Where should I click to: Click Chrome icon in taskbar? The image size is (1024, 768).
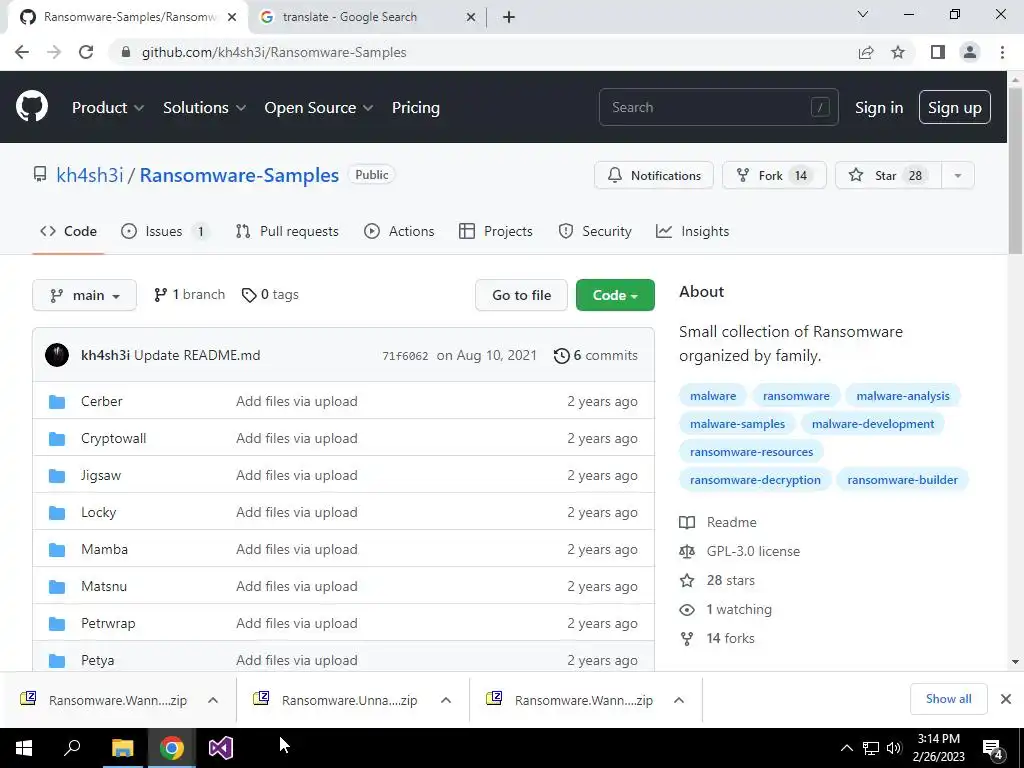click(172, 748)
